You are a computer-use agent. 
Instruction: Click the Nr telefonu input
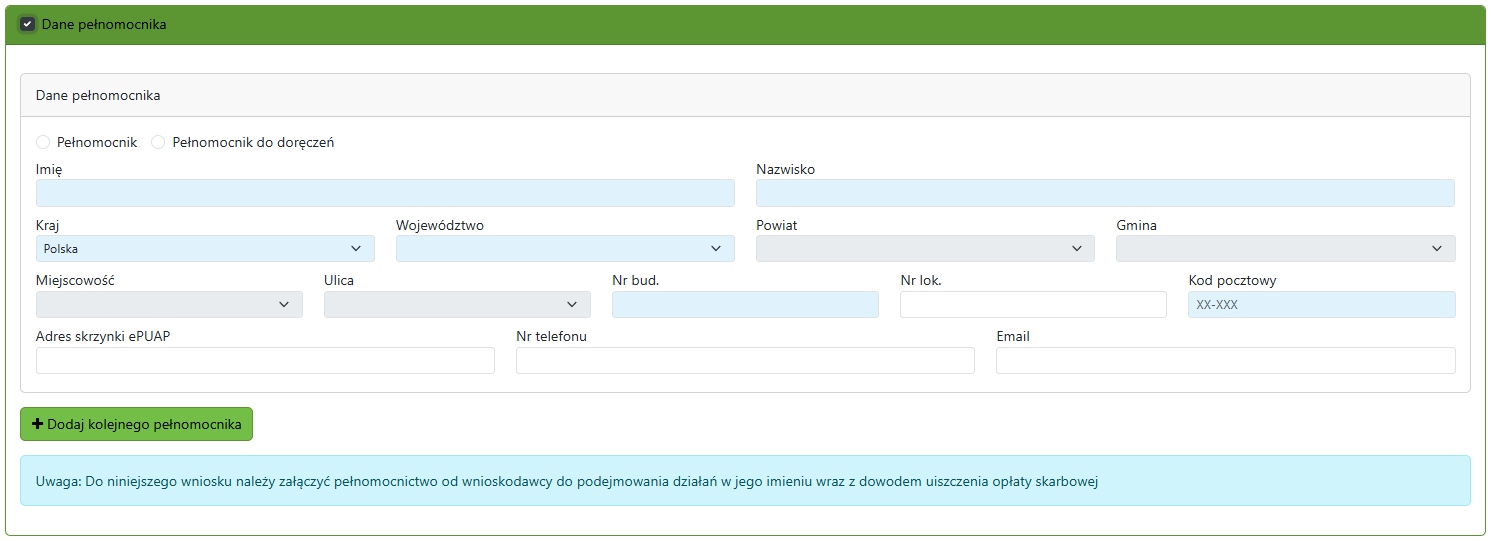[745, 361]
